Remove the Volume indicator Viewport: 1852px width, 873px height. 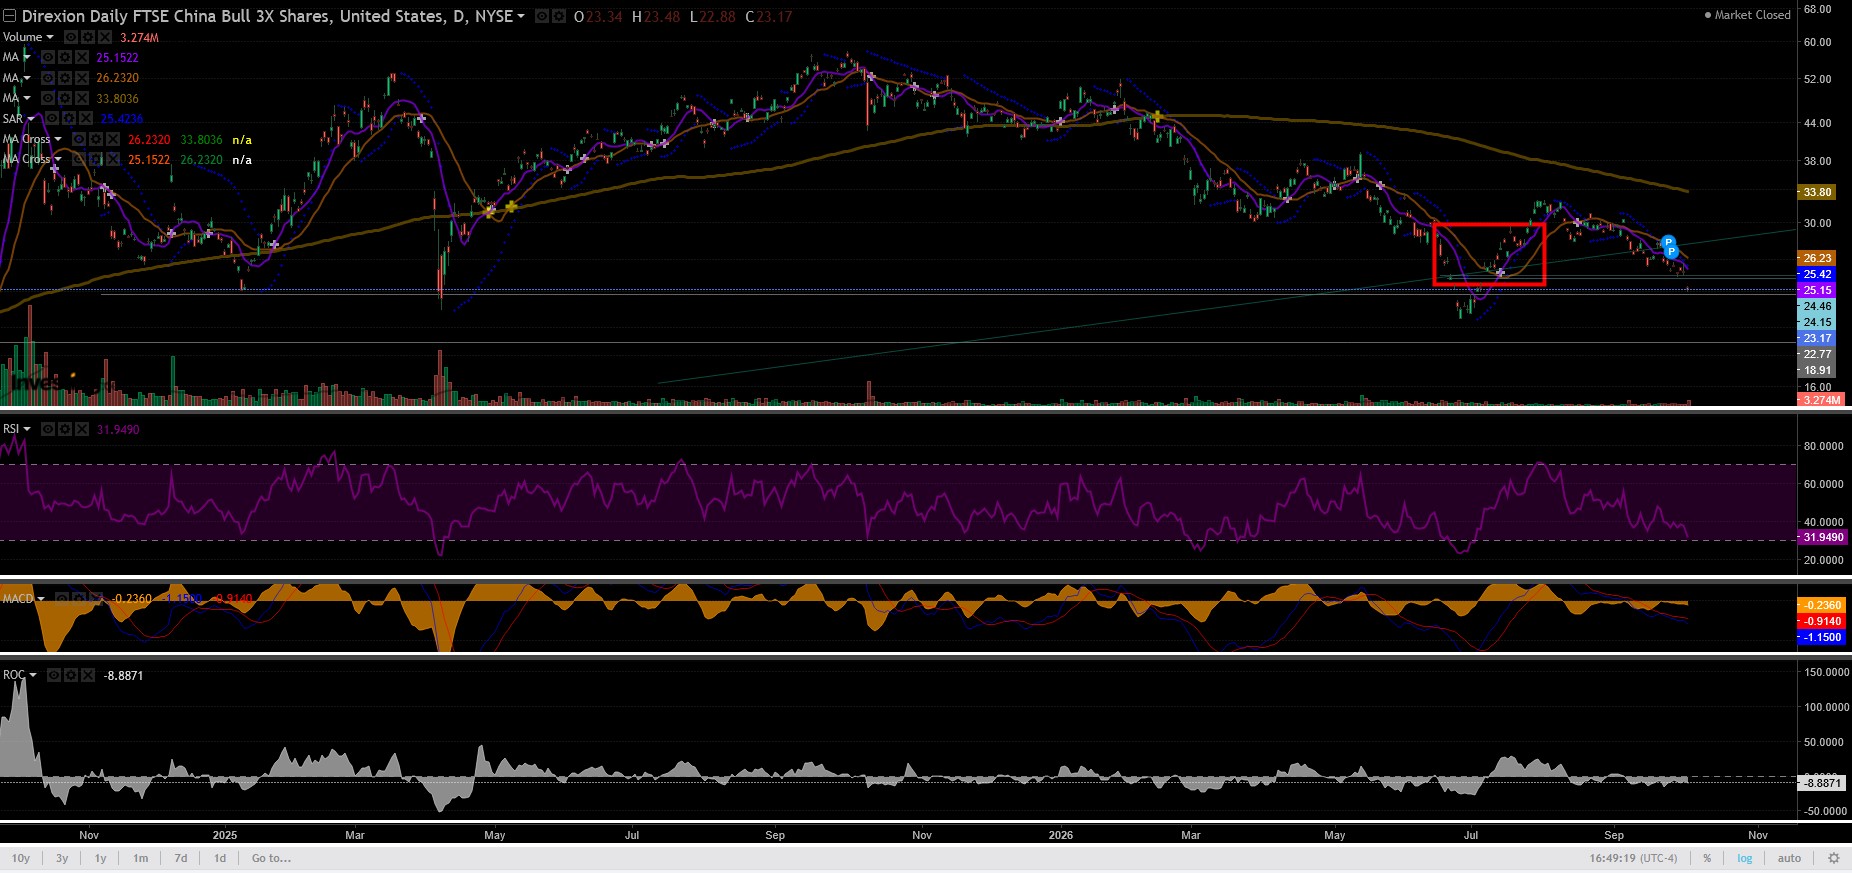click(x=104, y=37)
